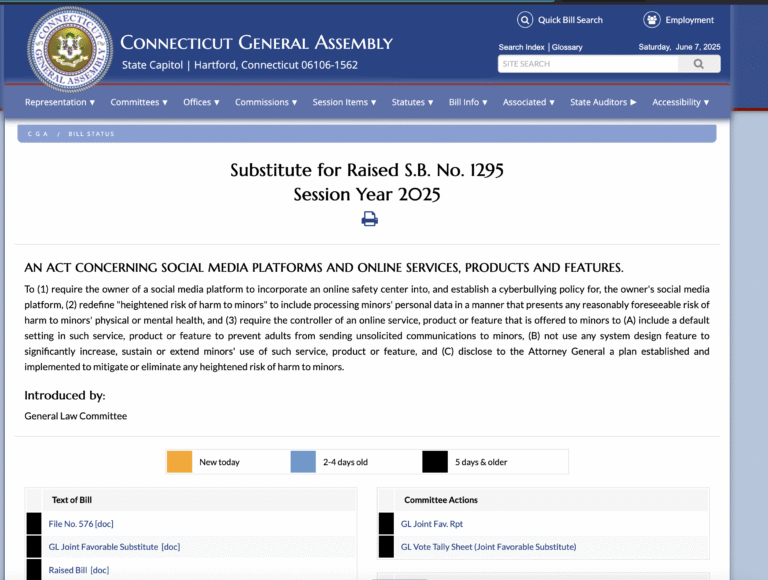This screenshot has height=580, width=768.
Task: Click the Committee Actions table header
Action: pyautogui.click(x=441, y=500)
